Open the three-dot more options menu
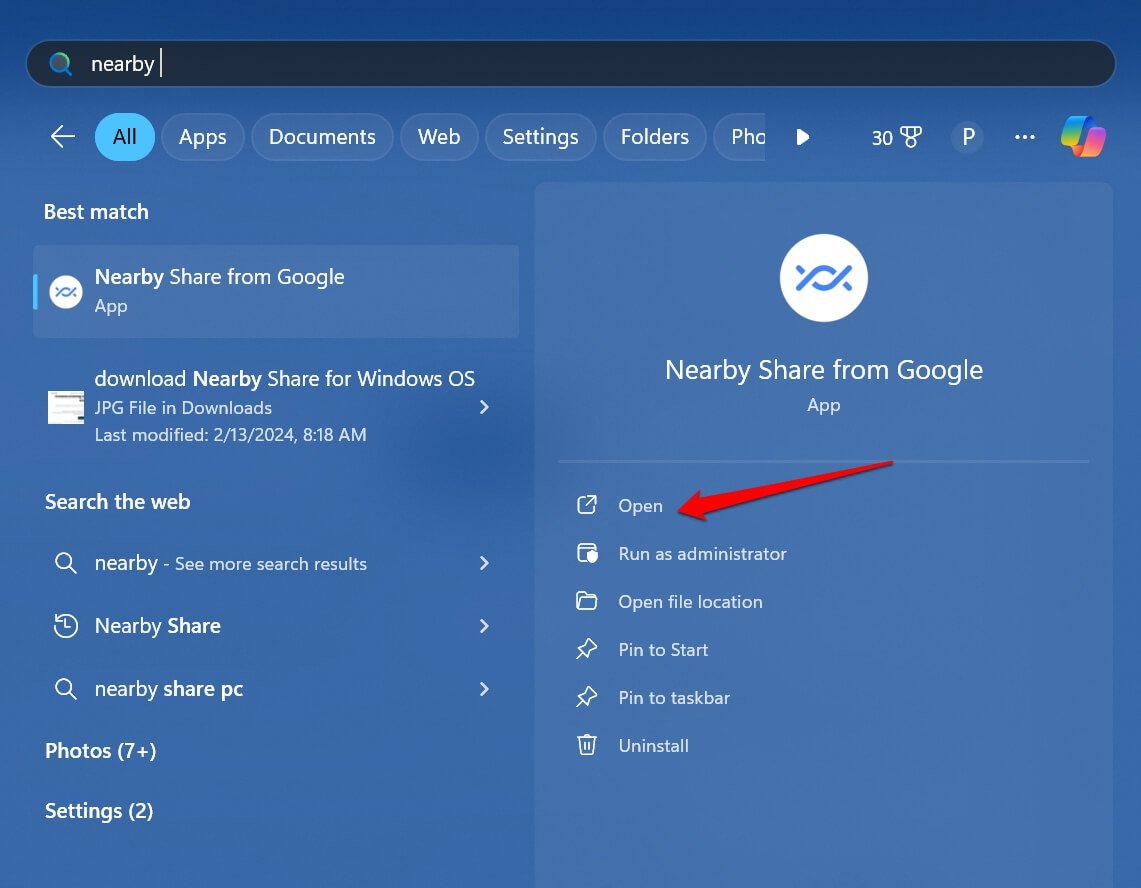Screen dimensions: 1141x888 click(1025, 137)
